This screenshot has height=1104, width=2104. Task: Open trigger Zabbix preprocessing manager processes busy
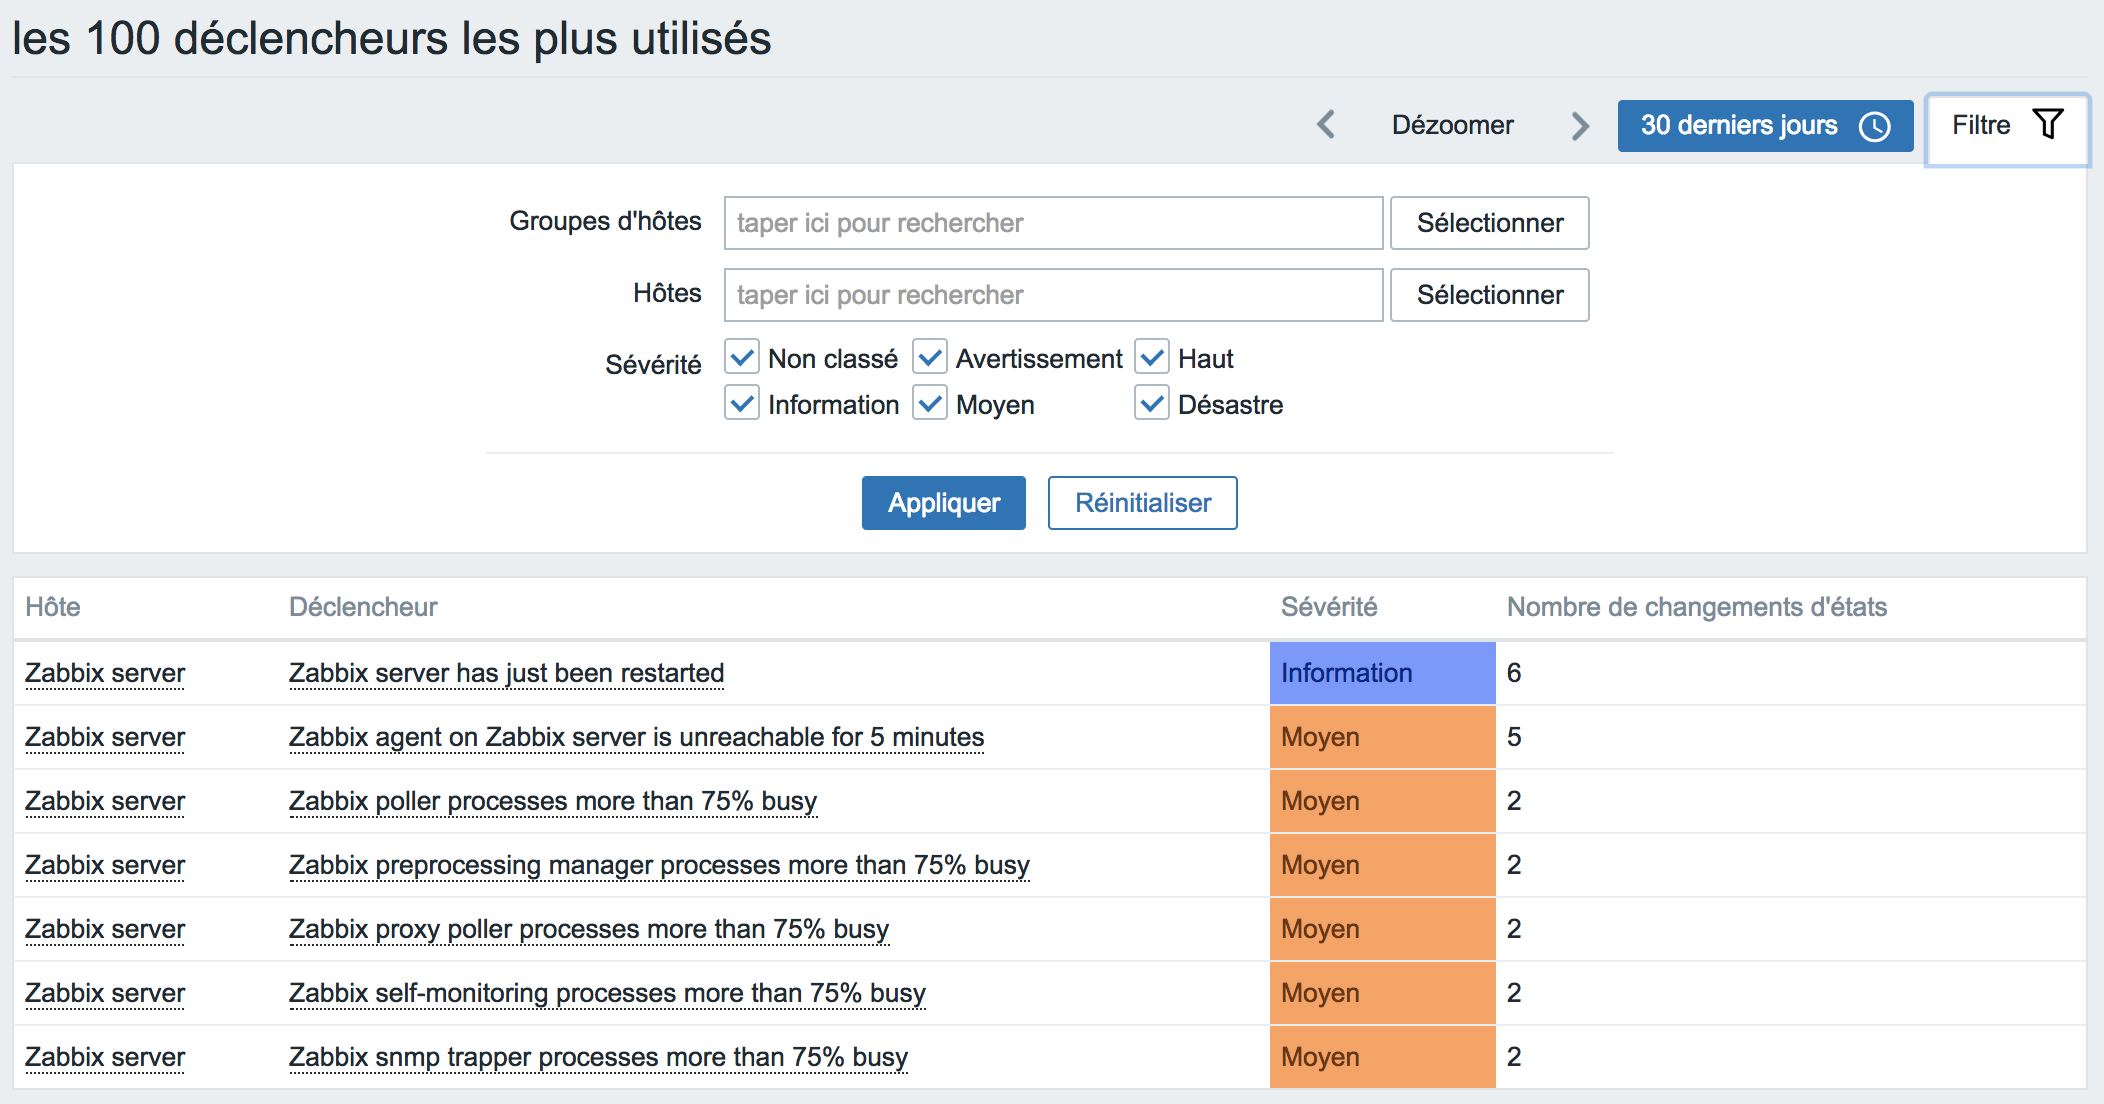(x=659, y=865)
